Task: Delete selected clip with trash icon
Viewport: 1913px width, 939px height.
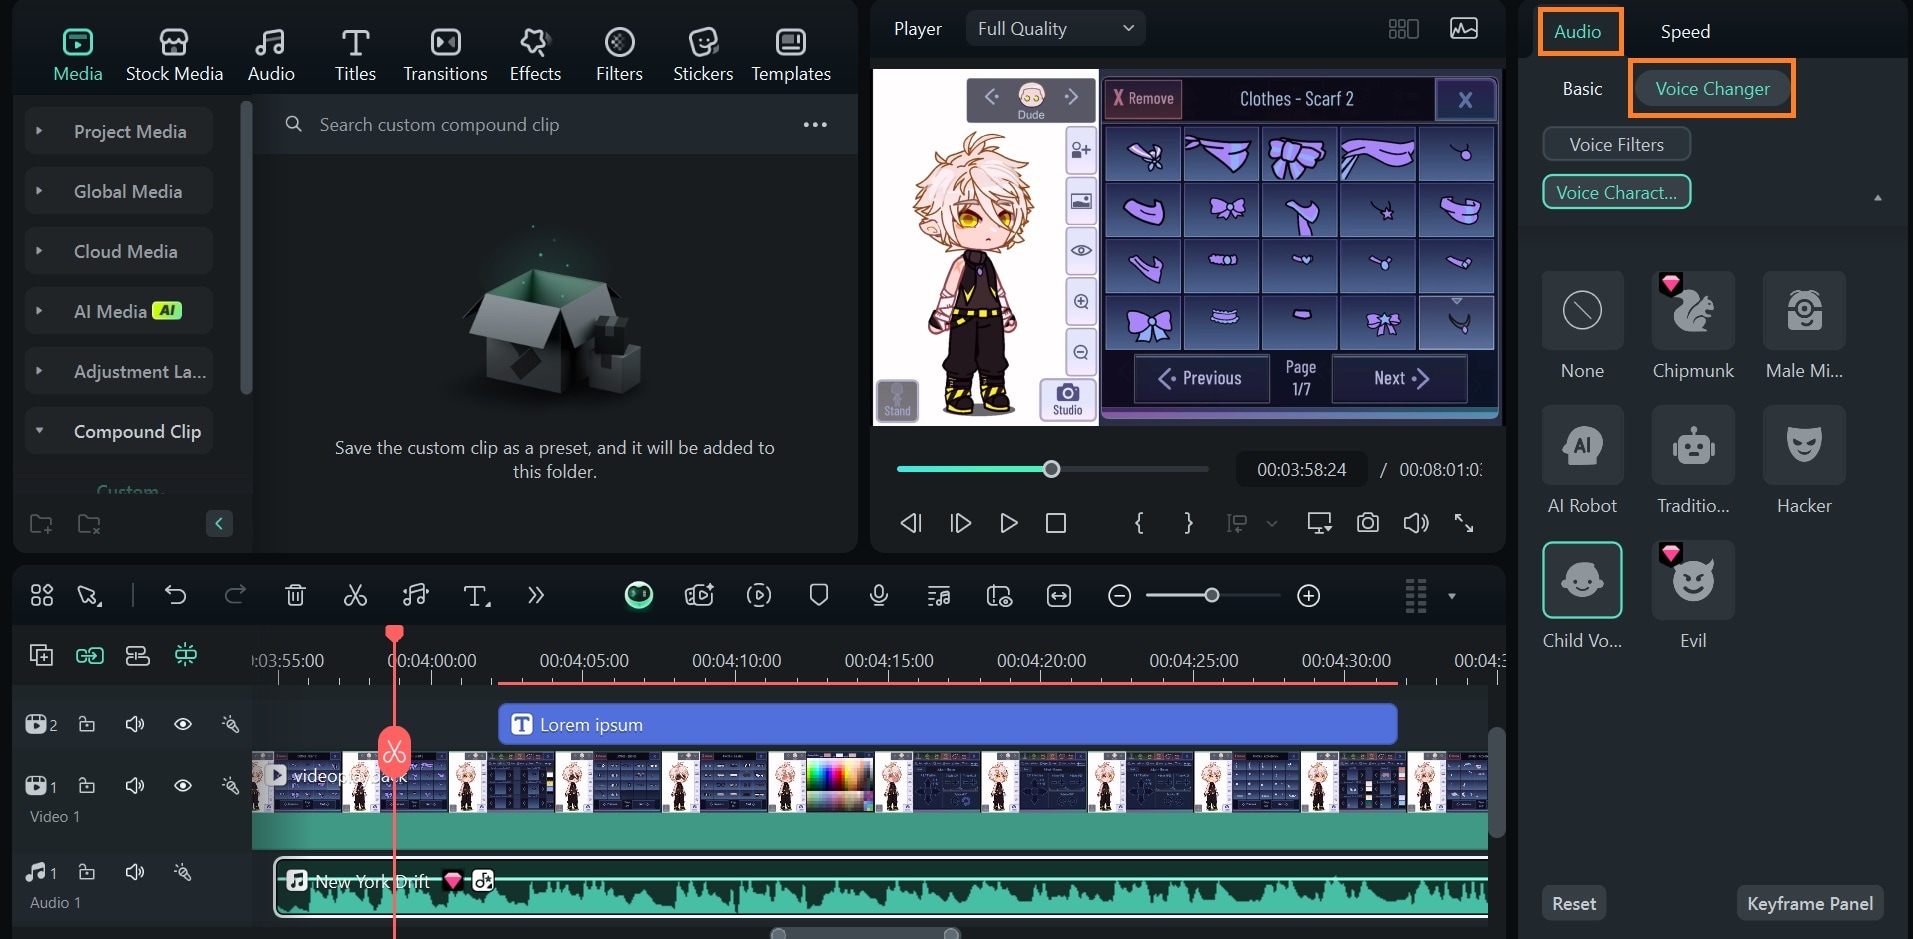Action: pyautogui.click(x=295, y=596)
